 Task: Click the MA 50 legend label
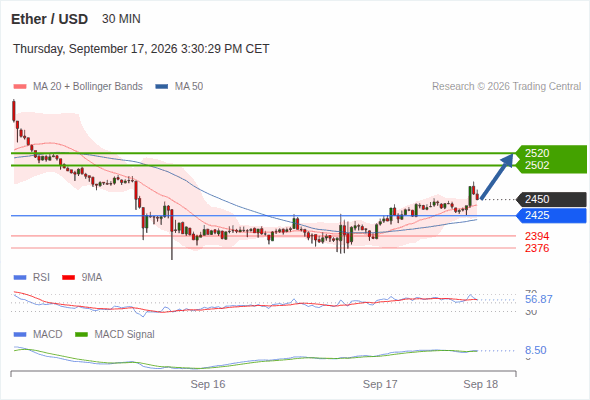(x=189, y=87)
